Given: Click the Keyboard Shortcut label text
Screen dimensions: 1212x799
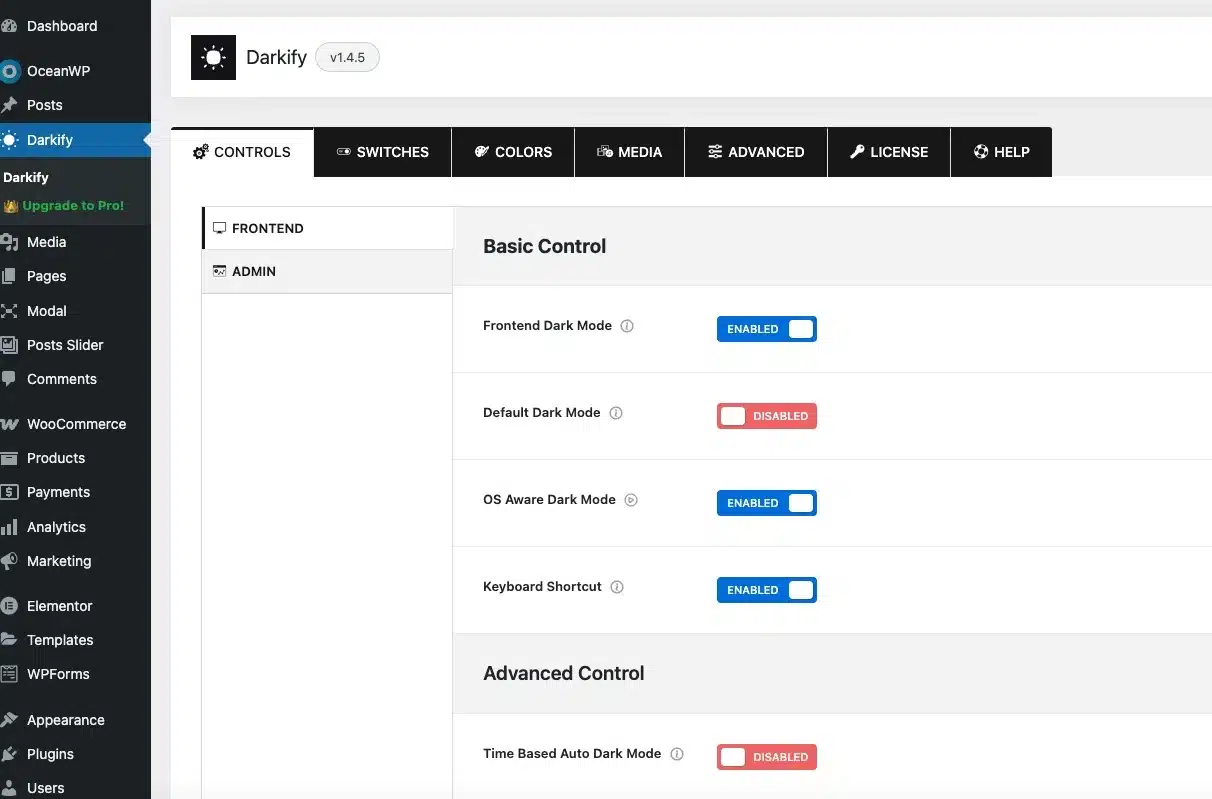Looking at the screenshot, I should pos(542,587).
